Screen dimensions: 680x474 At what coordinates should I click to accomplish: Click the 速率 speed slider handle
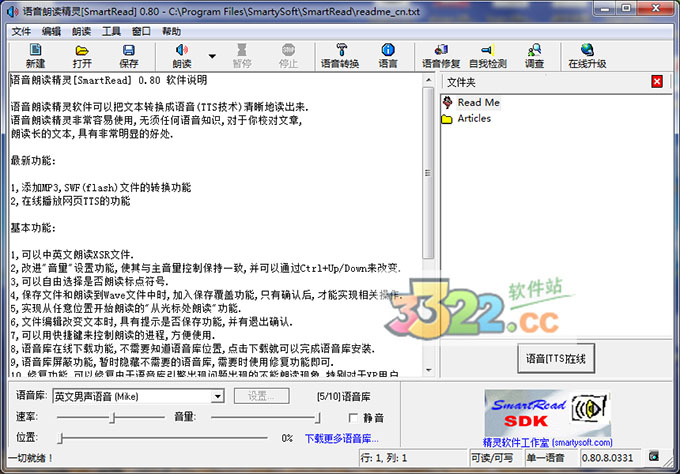tap(112, 418)
